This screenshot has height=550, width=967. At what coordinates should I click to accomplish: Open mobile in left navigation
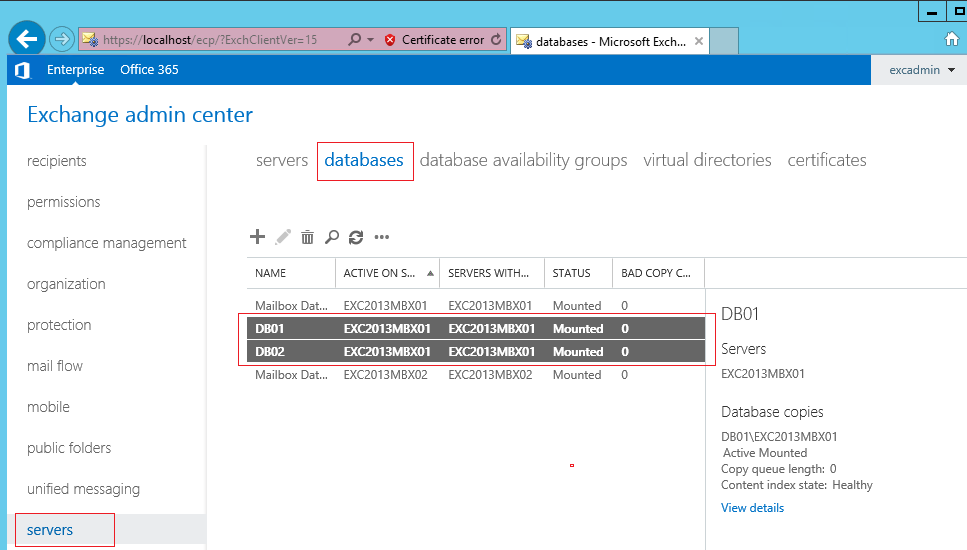[48, 407]
